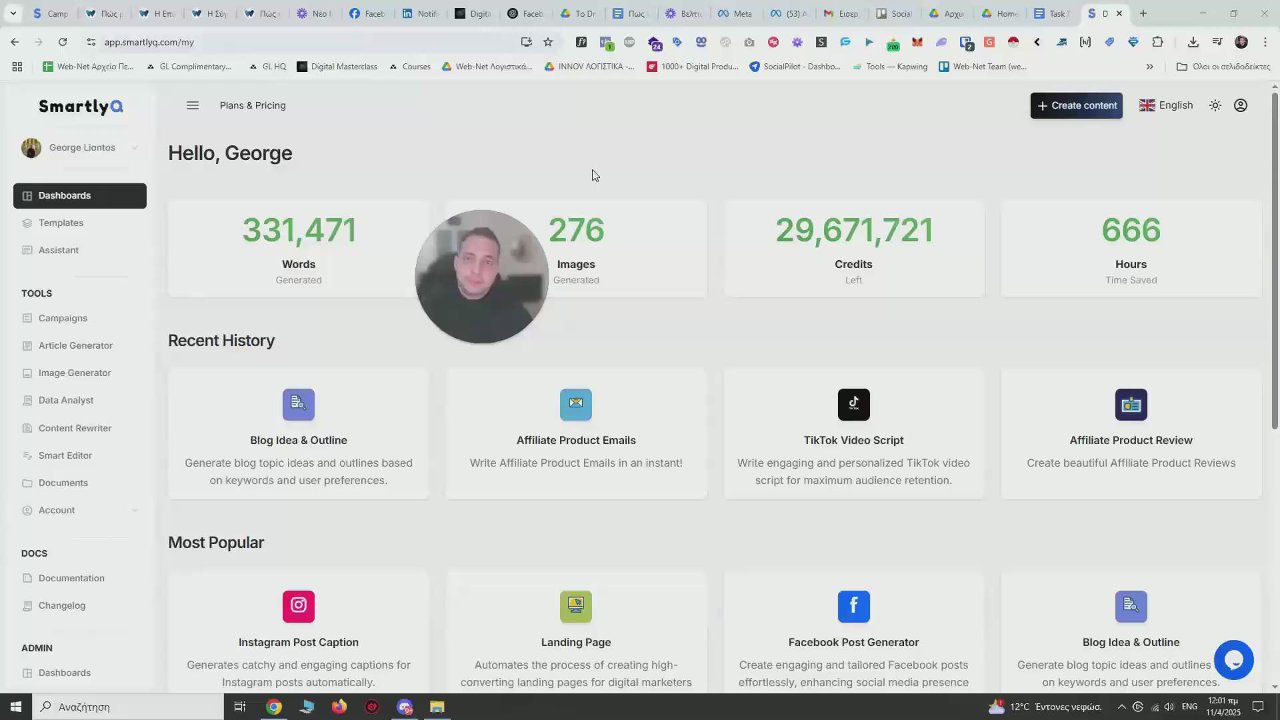The width and height of the screenshot is (1280, 720).
Task: Go back with the browser back arrow
Action: tap(14, 42)
